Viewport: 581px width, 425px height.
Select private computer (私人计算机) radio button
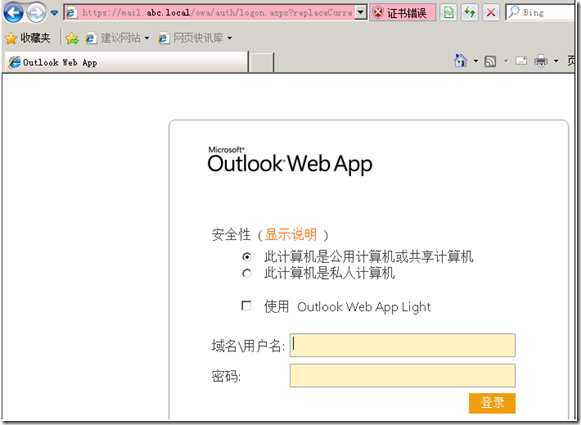pyautogui.click(x=246, y=273)
